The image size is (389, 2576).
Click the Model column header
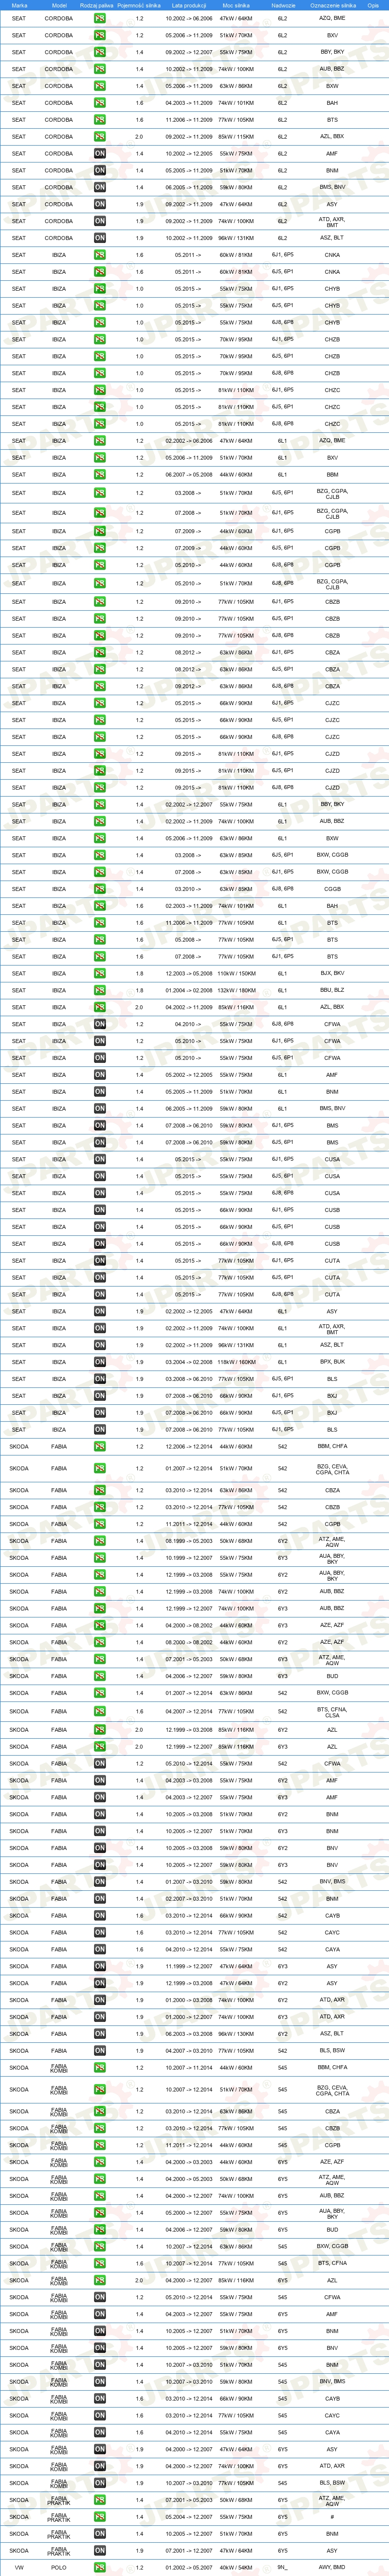[59, 5]
